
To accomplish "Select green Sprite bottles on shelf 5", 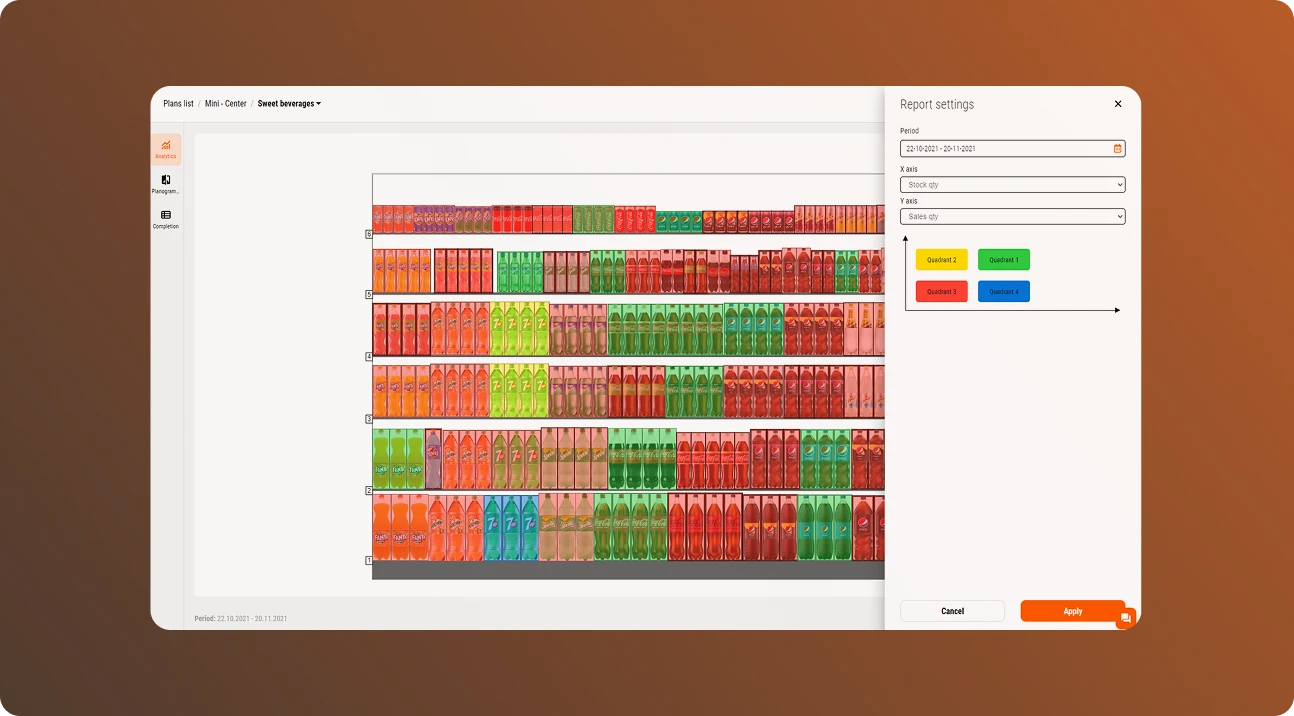I will point(519,272).
